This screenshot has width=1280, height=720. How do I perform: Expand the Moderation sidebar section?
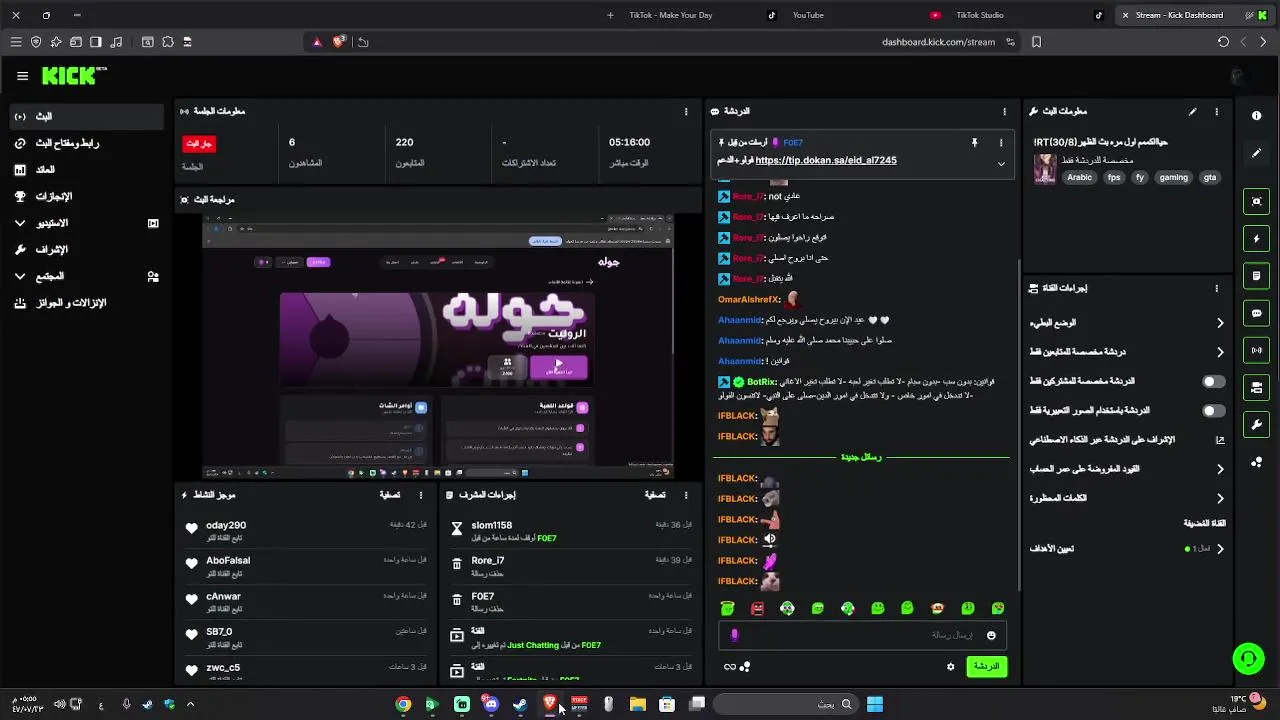coord(86,250)
